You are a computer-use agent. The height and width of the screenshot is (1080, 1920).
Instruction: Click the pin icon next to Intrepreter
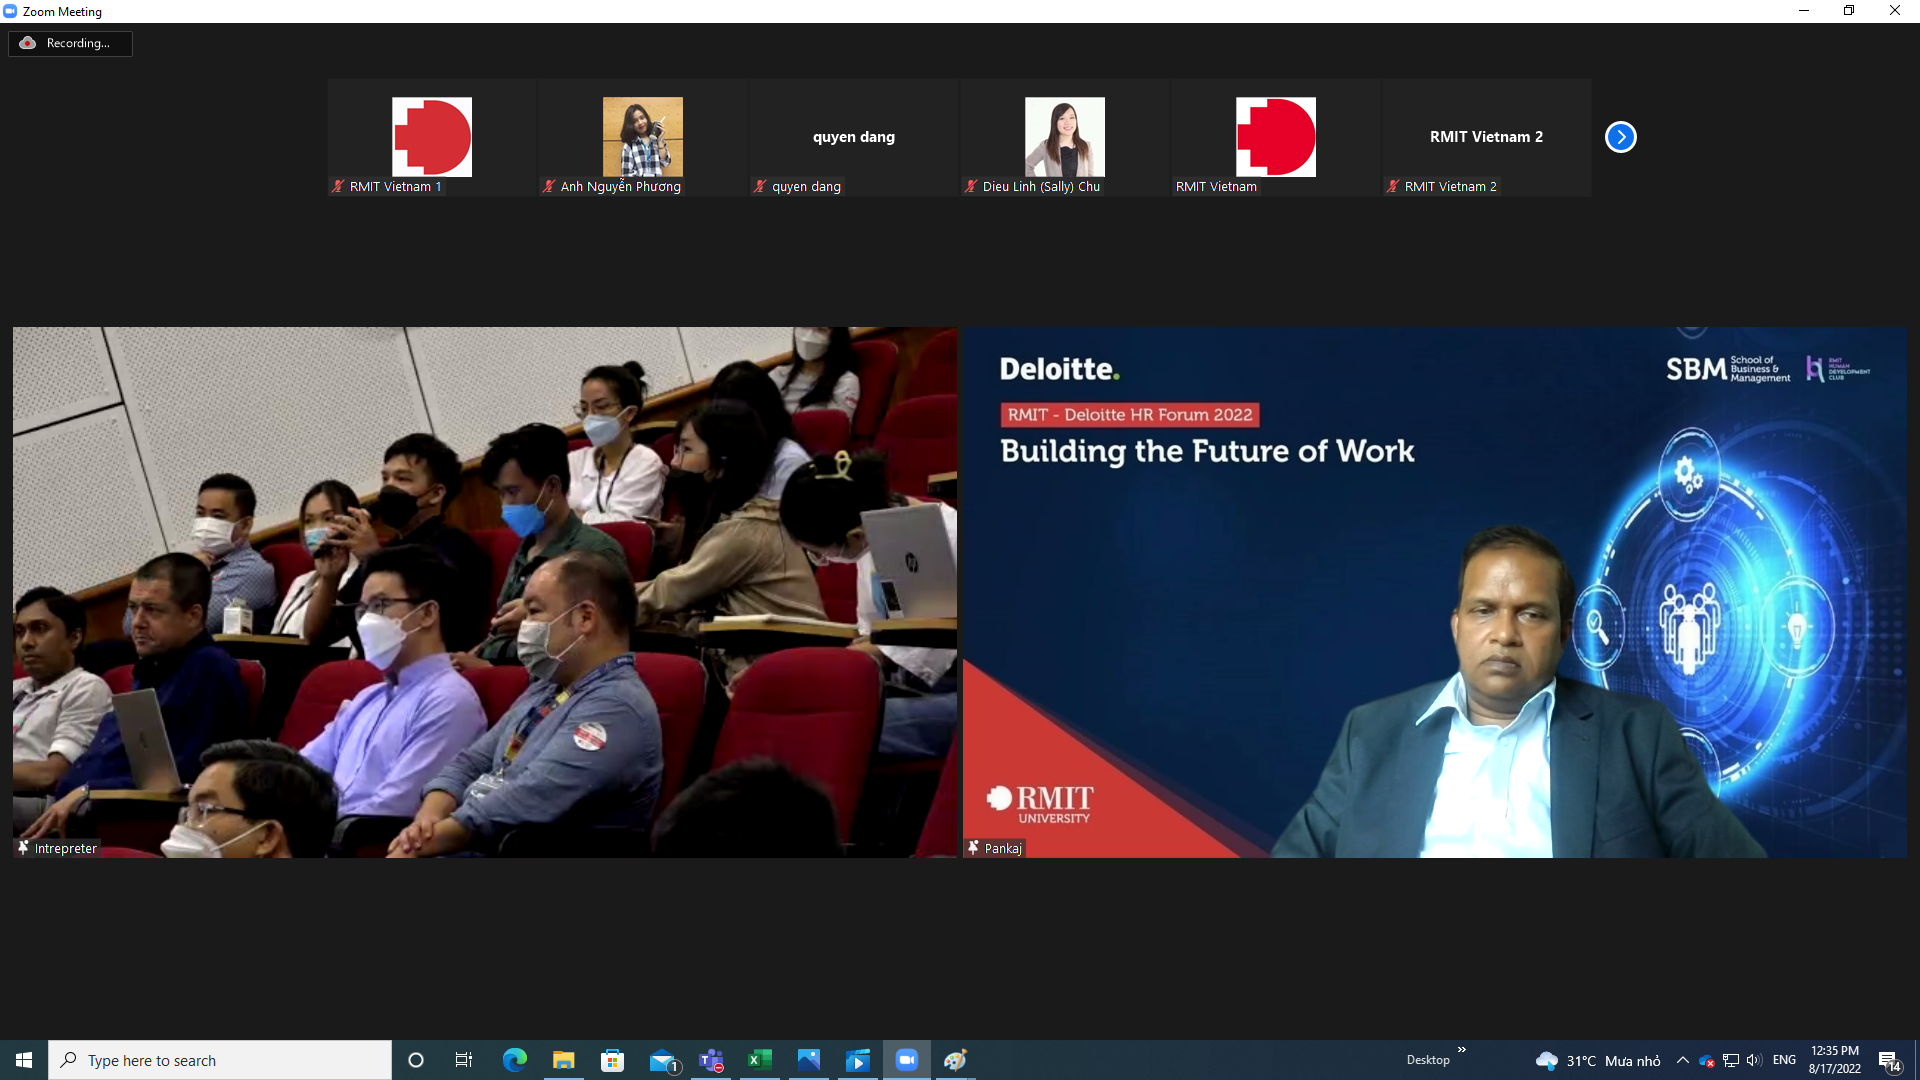(23, 848)
